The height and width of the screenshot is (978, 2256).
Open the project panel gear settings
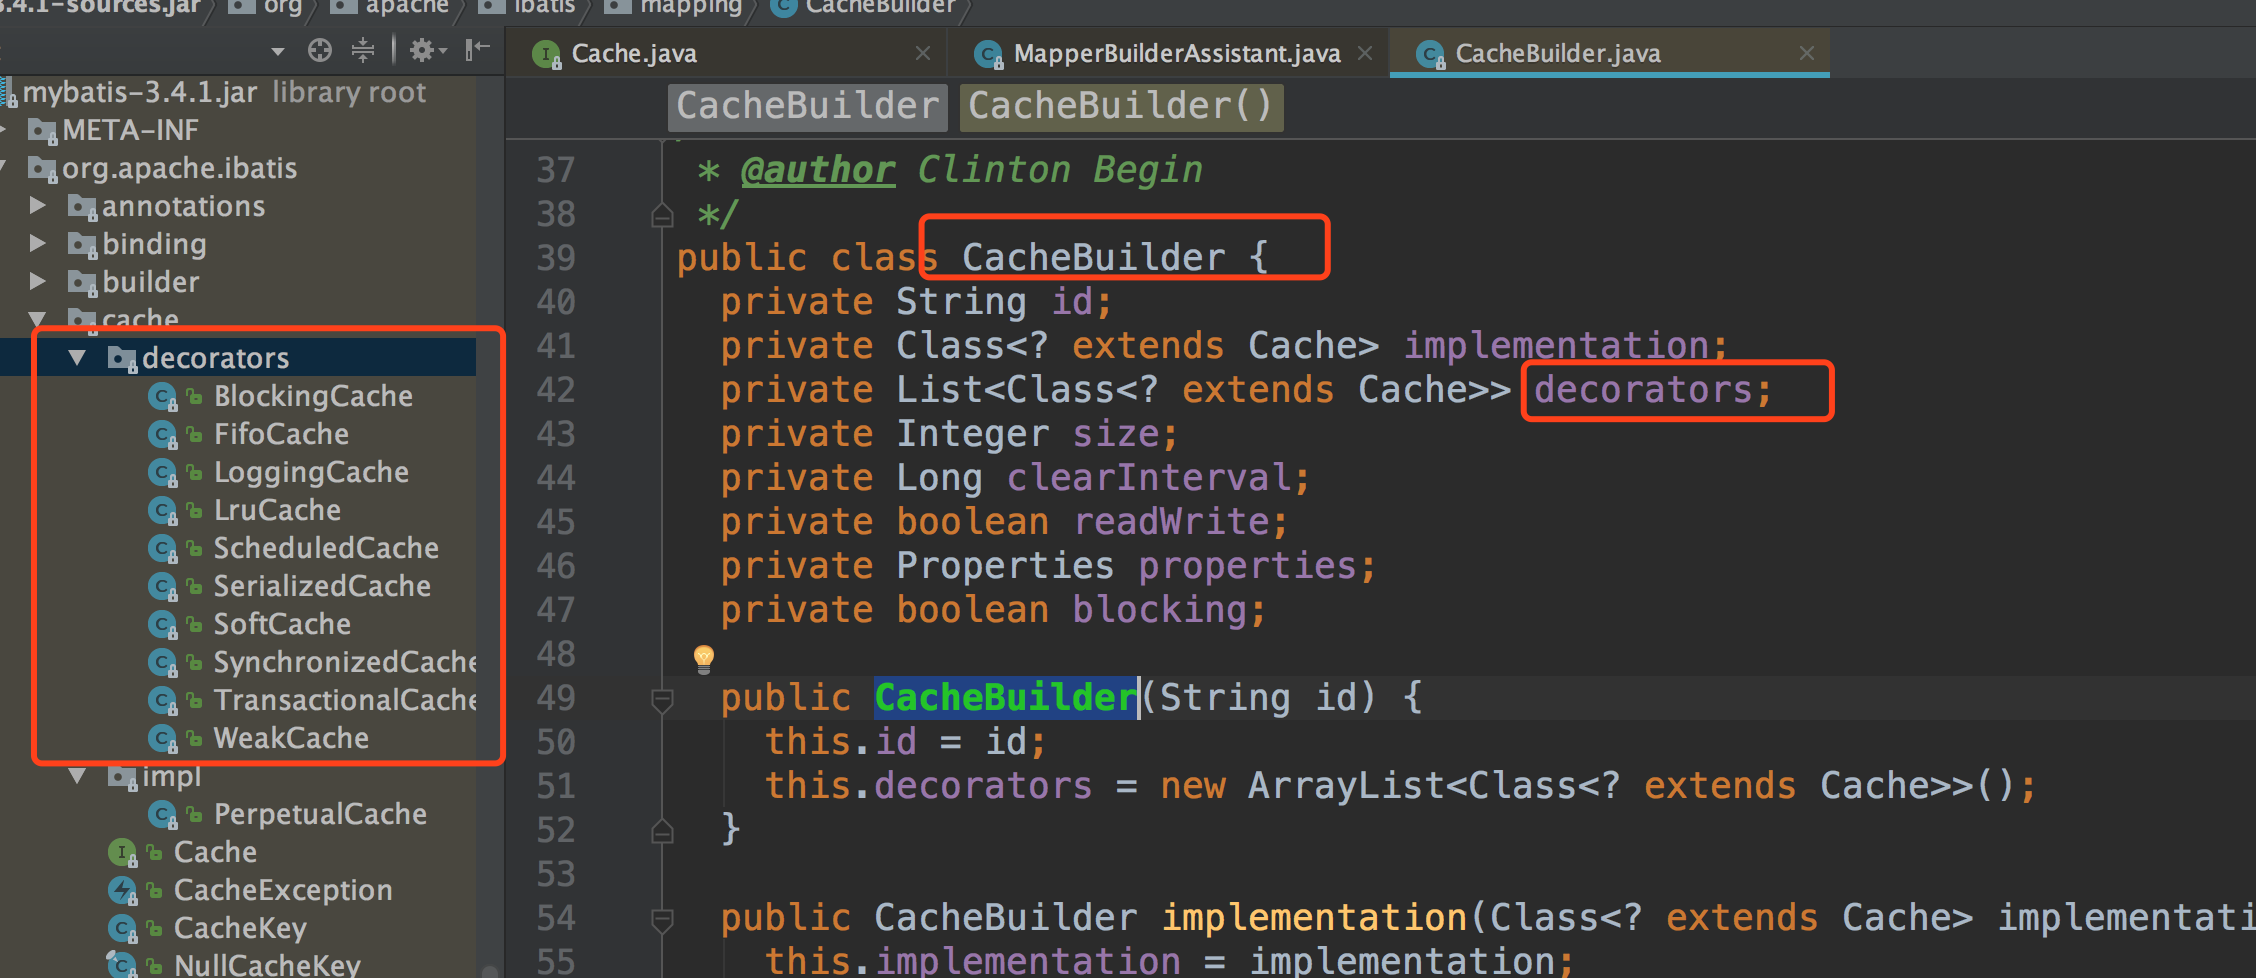[x=427, y=50]
